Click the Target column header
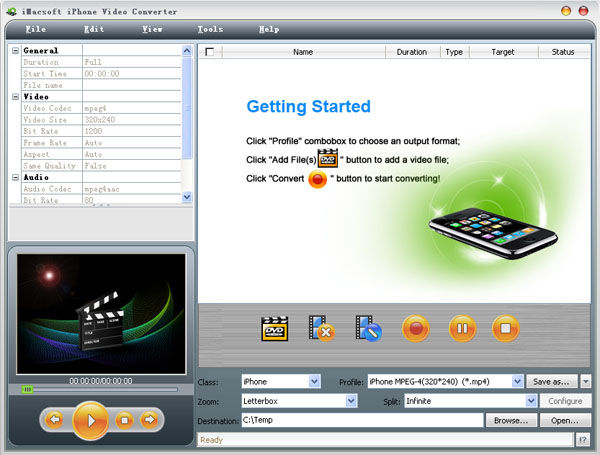The width and height of the screenshot is (600, 455). 503,52
